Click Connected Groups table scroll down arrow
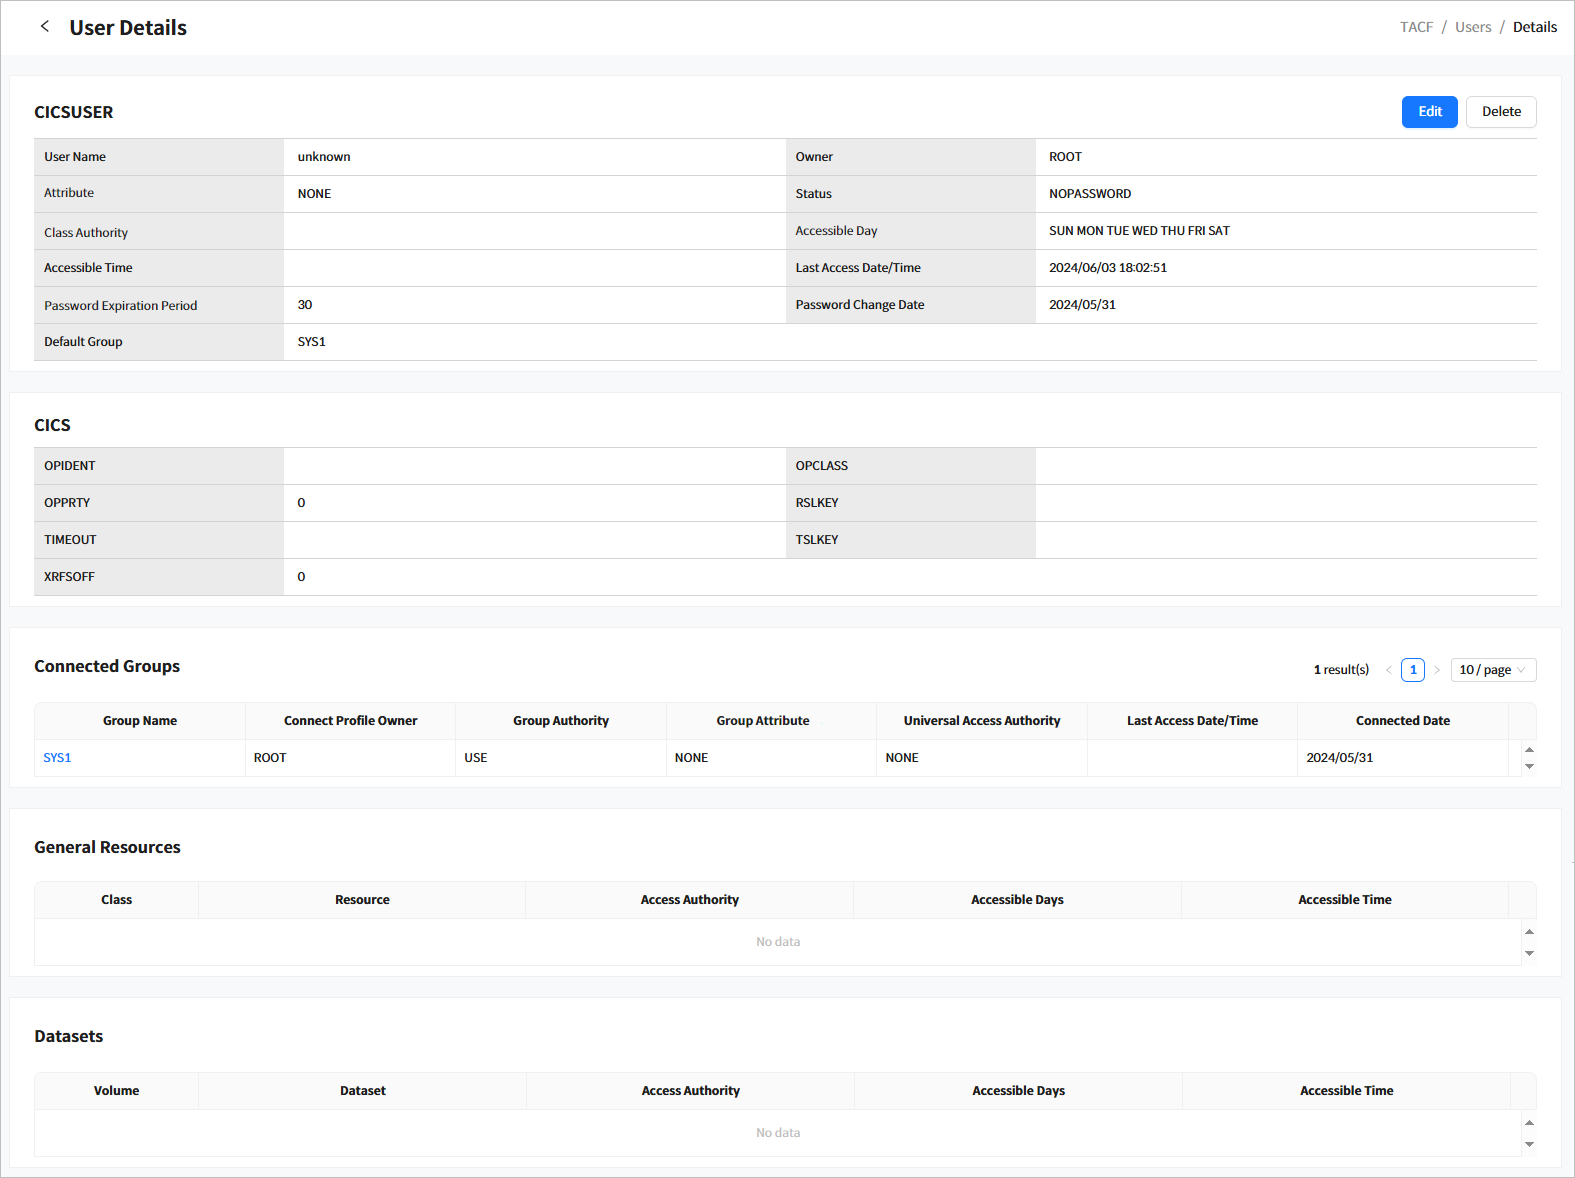Image resolution: width=1575 pixels, height=1178 pixels. pyautogui.click(x=1529, y=767)
